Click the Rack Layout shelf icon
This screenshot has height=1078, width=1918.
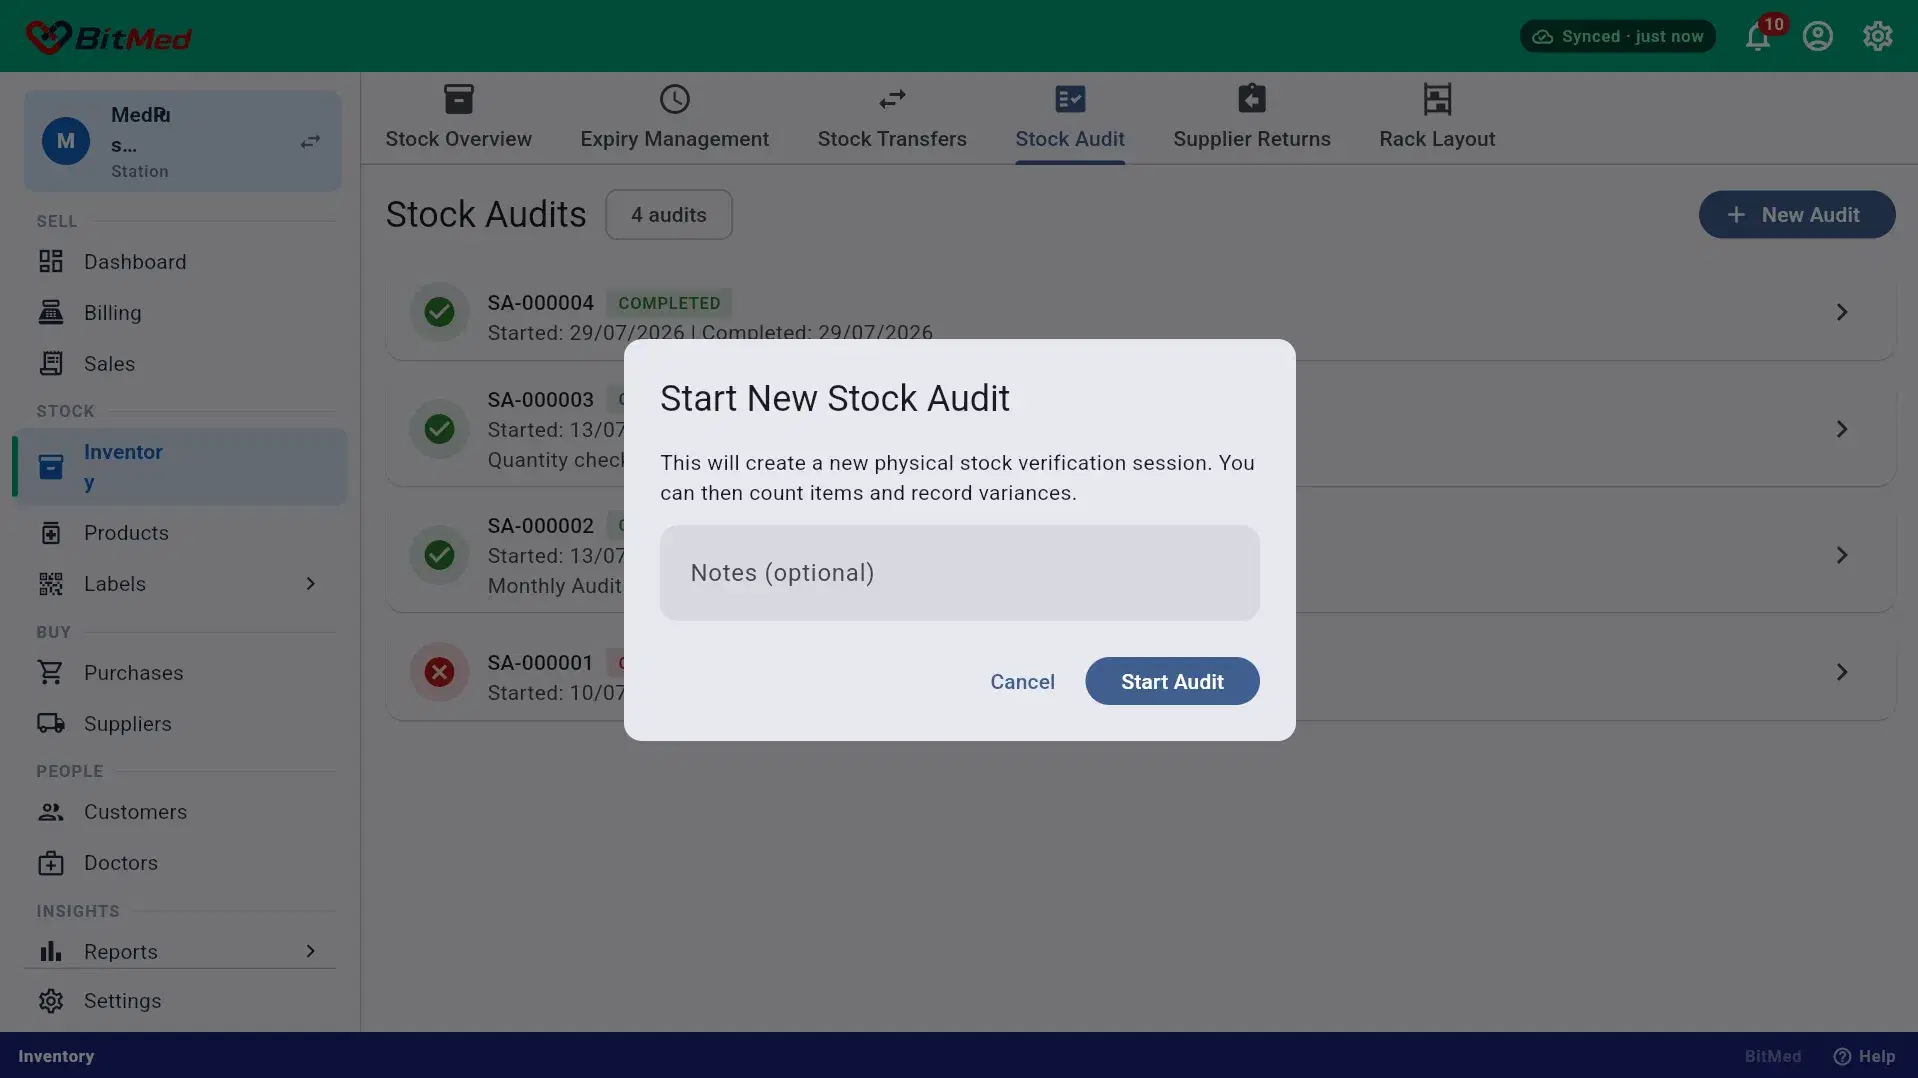[x=1437, y=99]
